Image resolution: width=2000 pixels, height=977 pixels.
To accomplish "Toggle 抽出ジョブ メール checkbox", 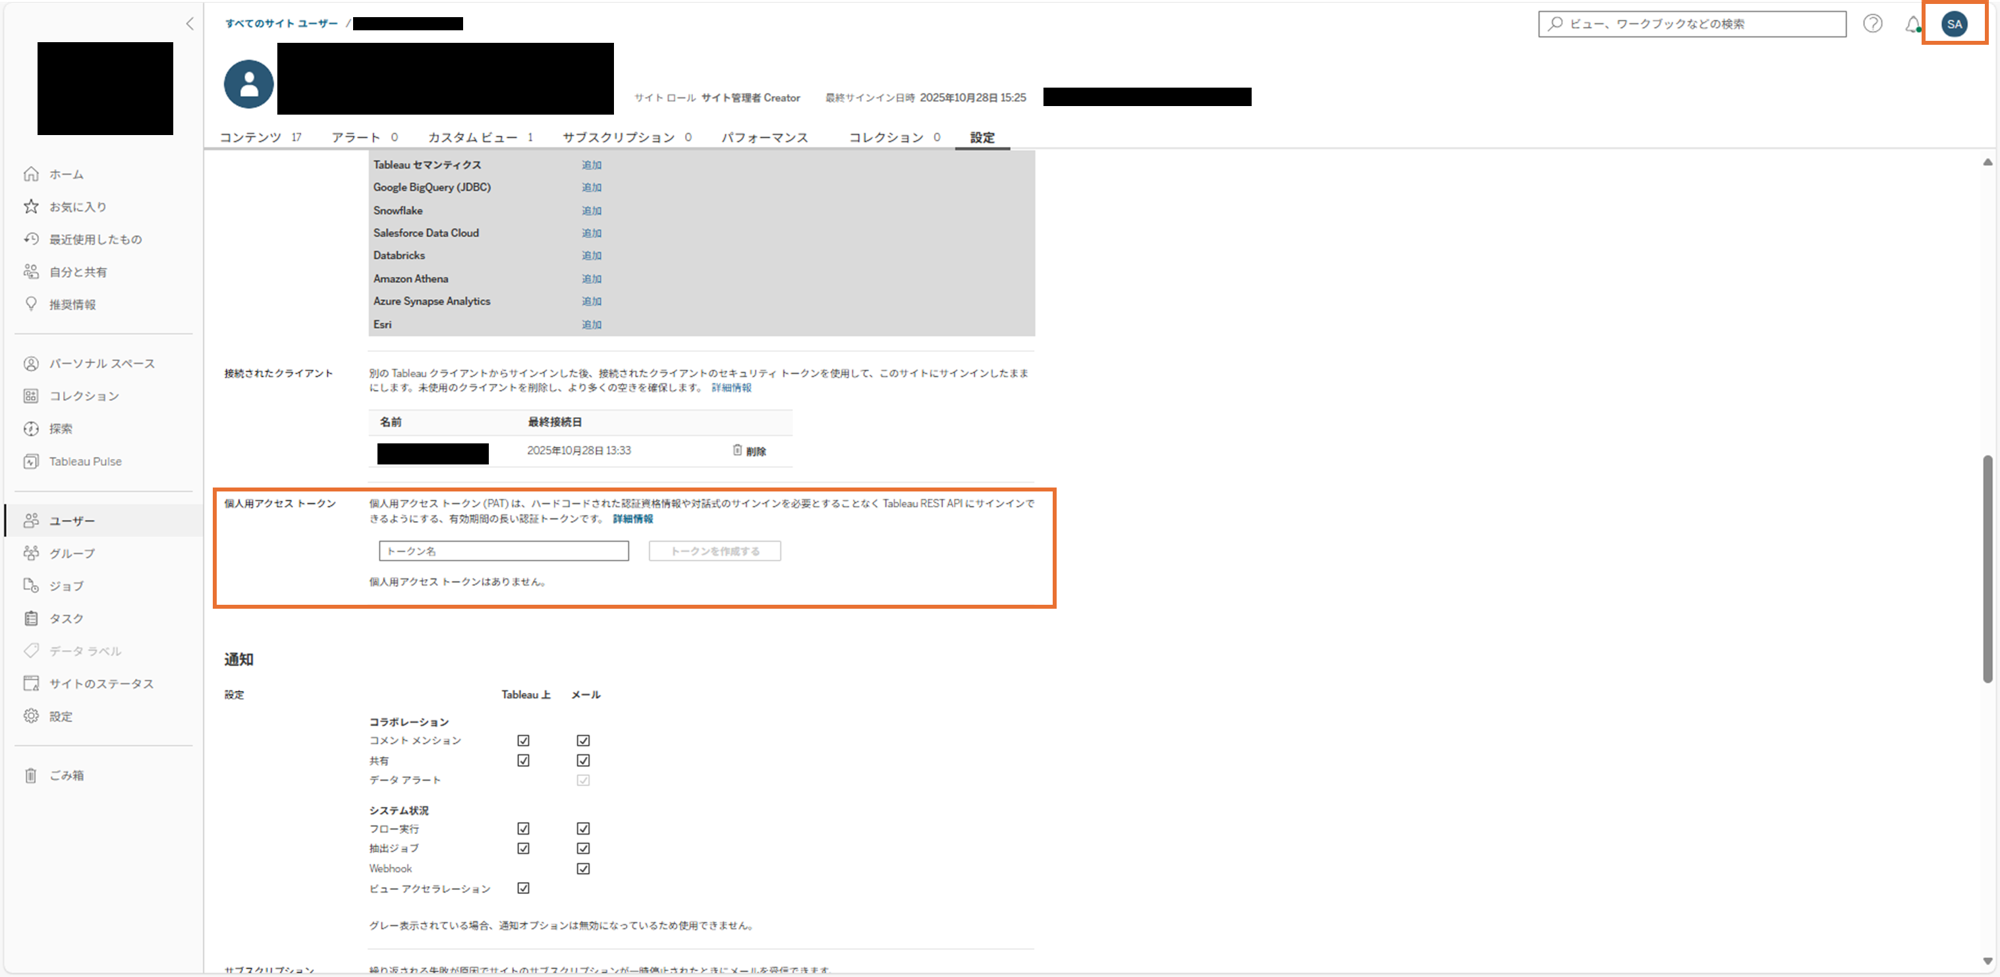I will click(583, 849).
